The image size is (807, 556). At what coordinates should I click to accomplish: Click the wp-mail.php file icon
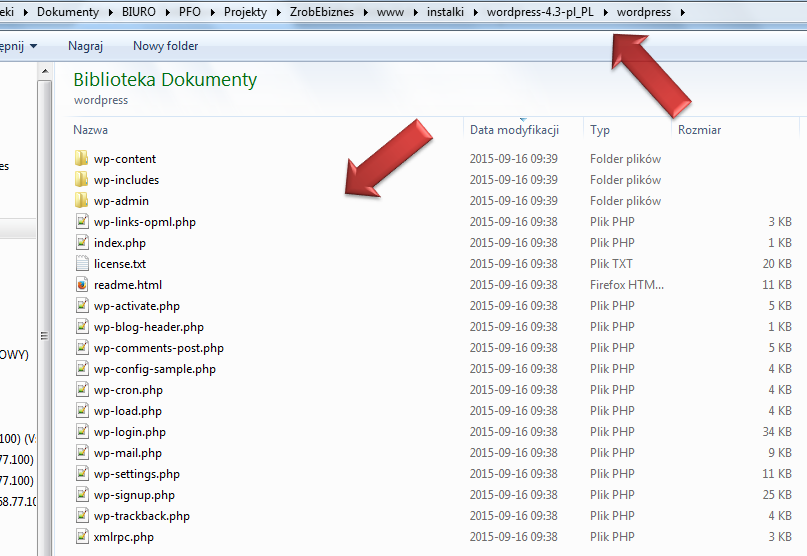tap(82, 453)
